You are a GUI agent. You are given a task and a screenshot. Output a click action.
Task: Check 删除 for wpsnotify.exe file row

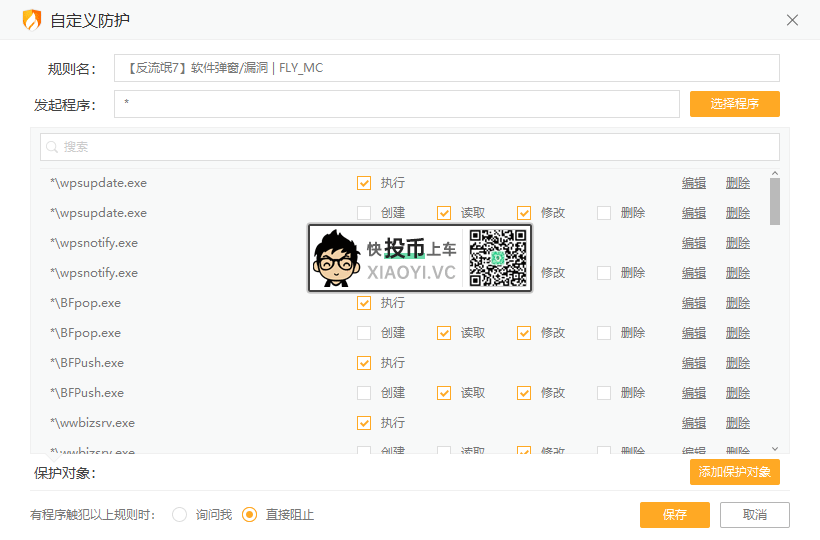[x=604, y=273]
